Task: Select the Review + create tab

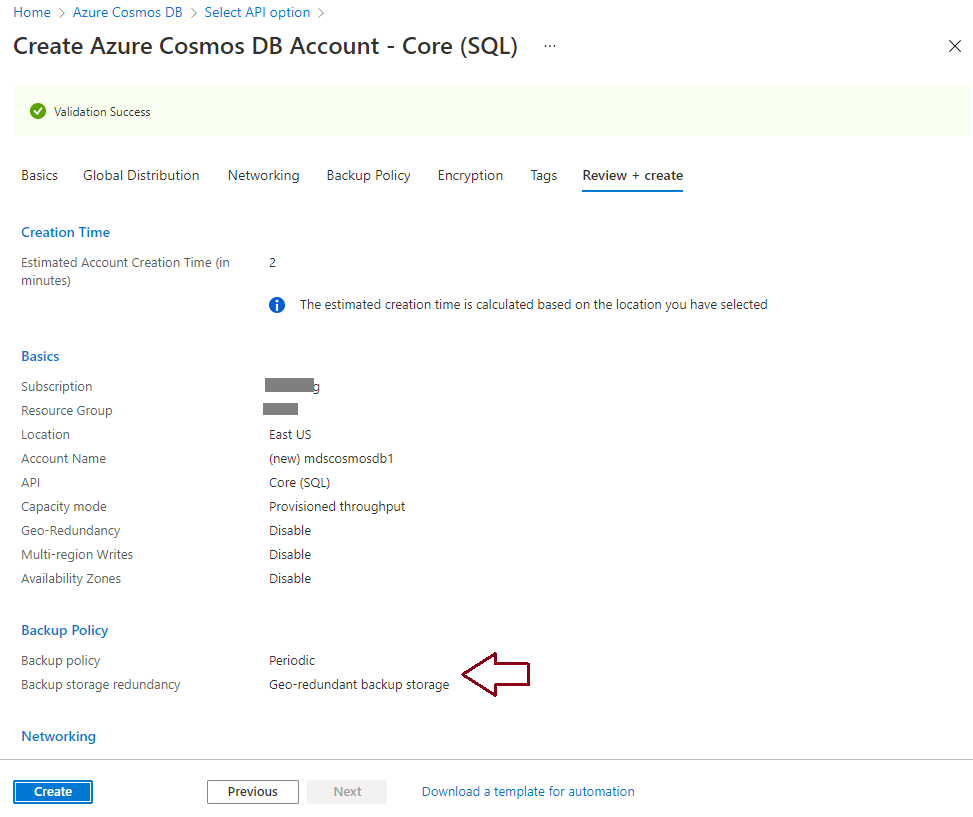Action: (x=632, y=176)
